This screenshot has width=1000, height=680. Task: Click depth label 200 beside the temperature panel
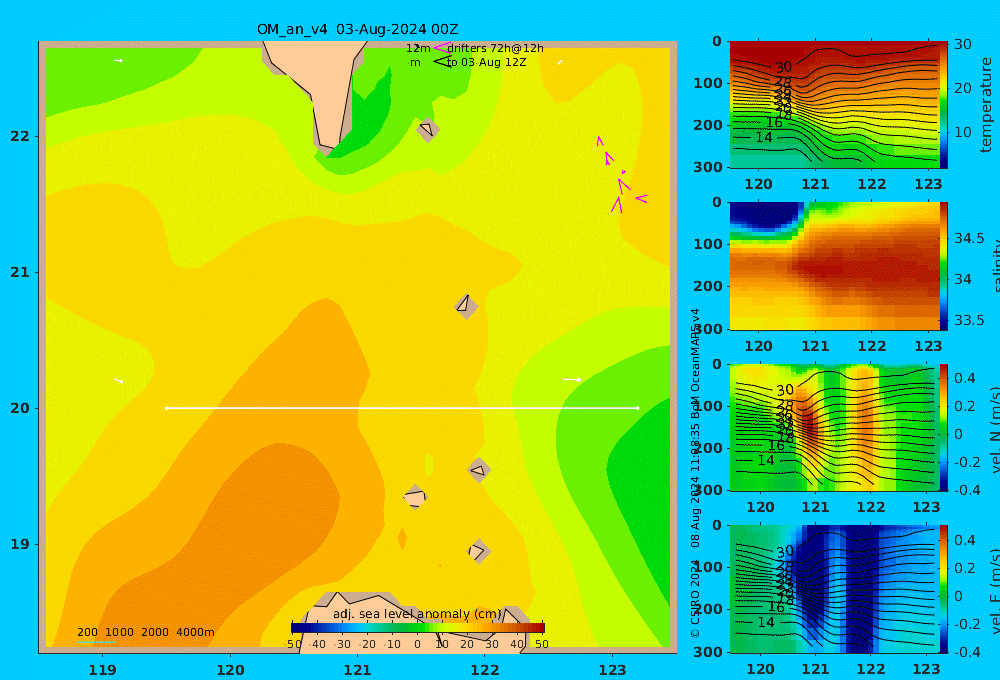708,124
